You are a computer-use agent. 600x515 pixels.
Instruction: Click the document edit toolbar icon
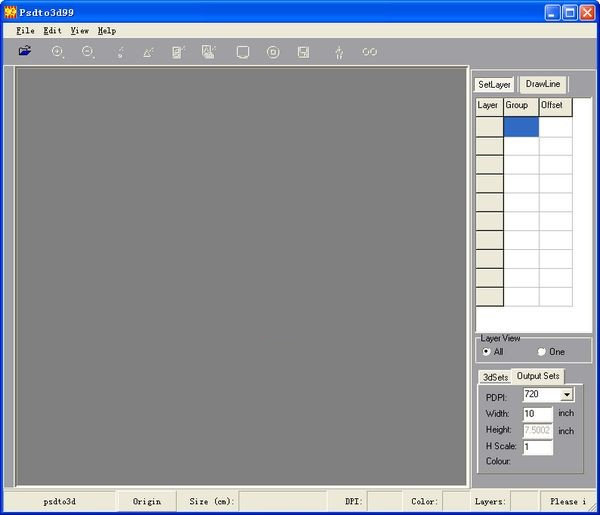(x=178, y=52)
